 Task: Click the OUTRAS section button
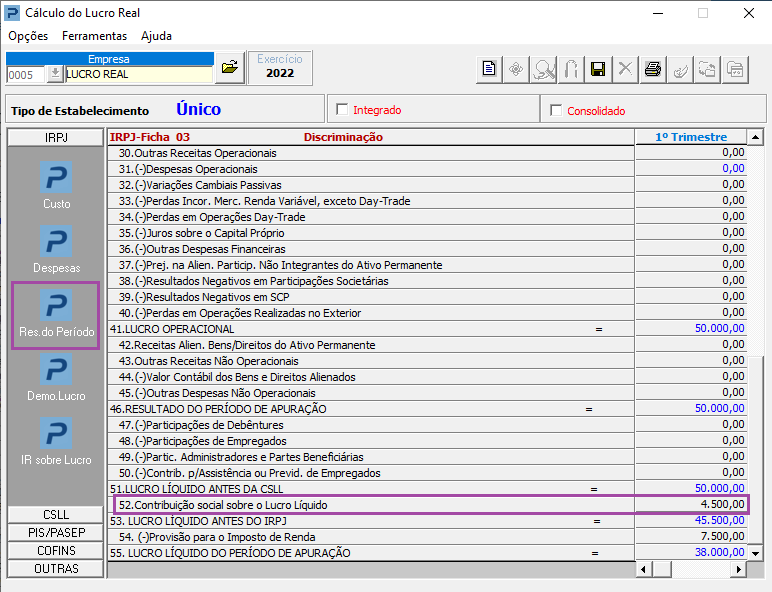coord(56,568)
